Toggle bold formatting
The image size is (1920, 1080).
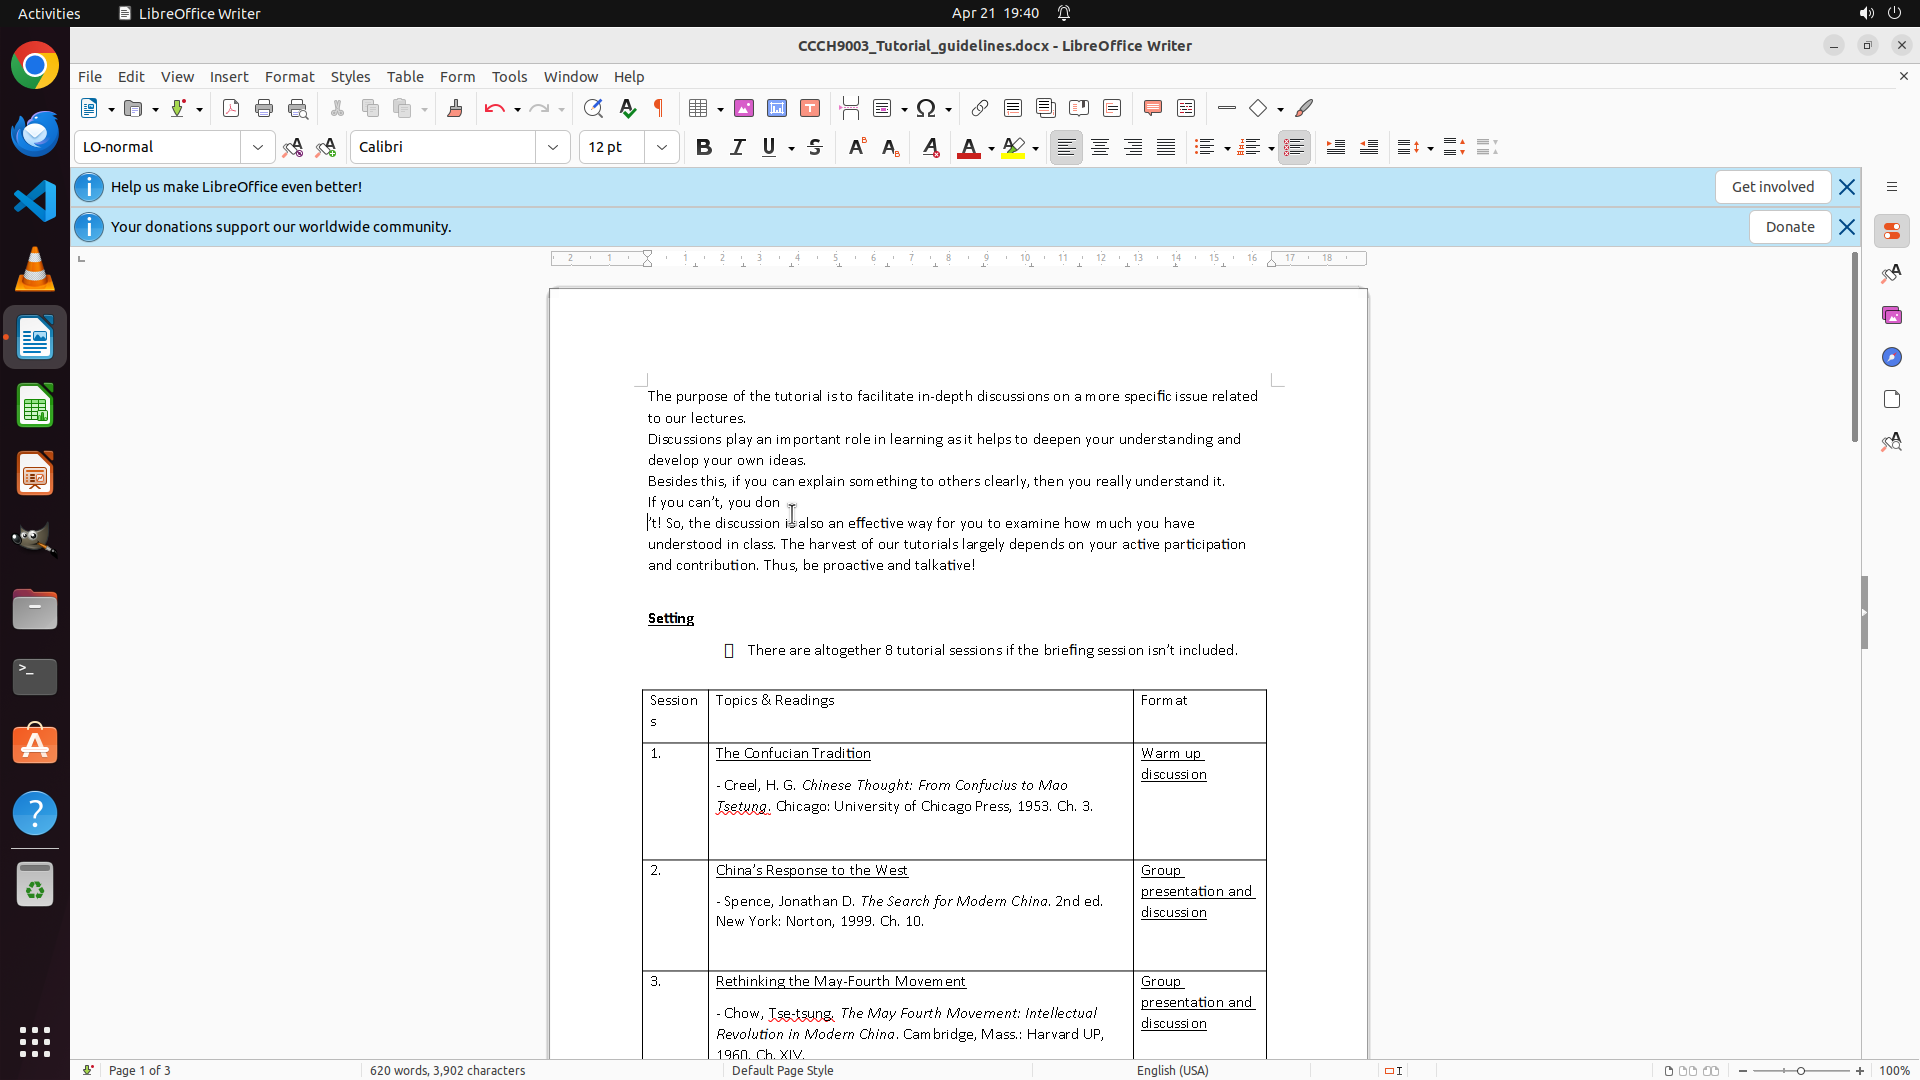pyautogui.click(x=704, y=147)
